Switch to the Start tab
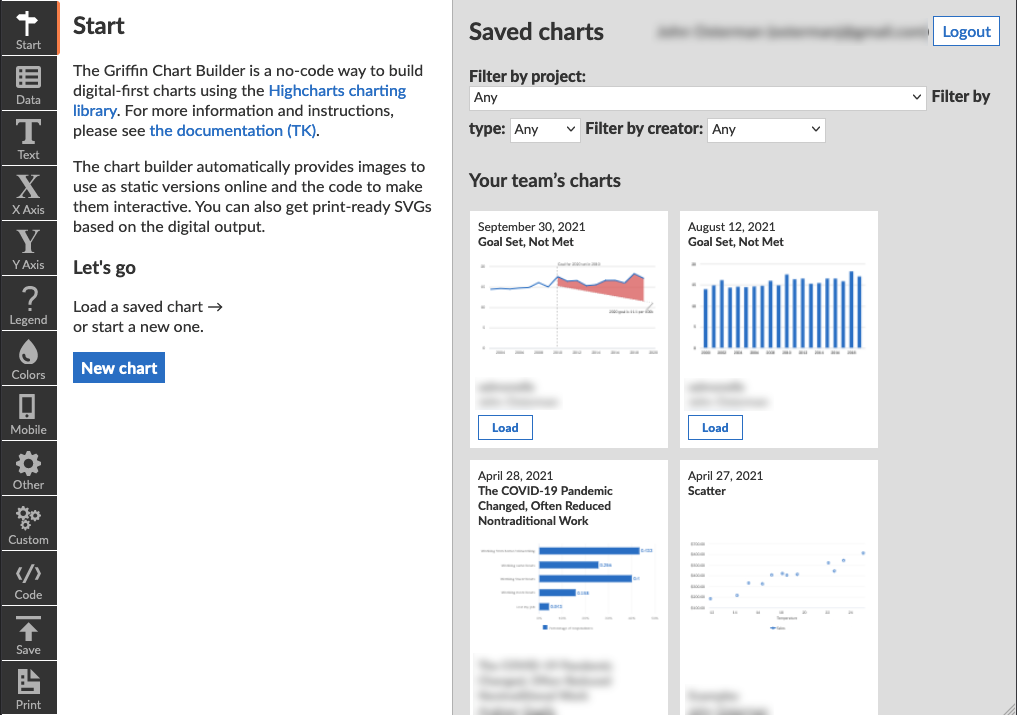The height and width of the screenshot is (715, 1017). [x=28, y=28]
